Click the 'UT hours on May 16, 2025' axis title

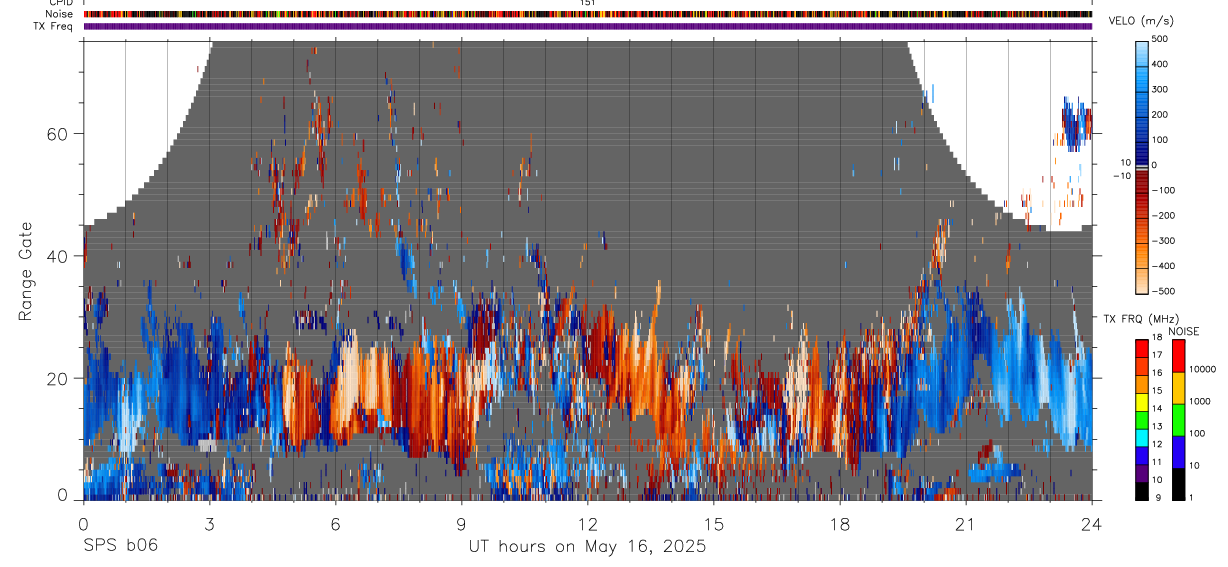pyautogui.click(x=588, y=547)
